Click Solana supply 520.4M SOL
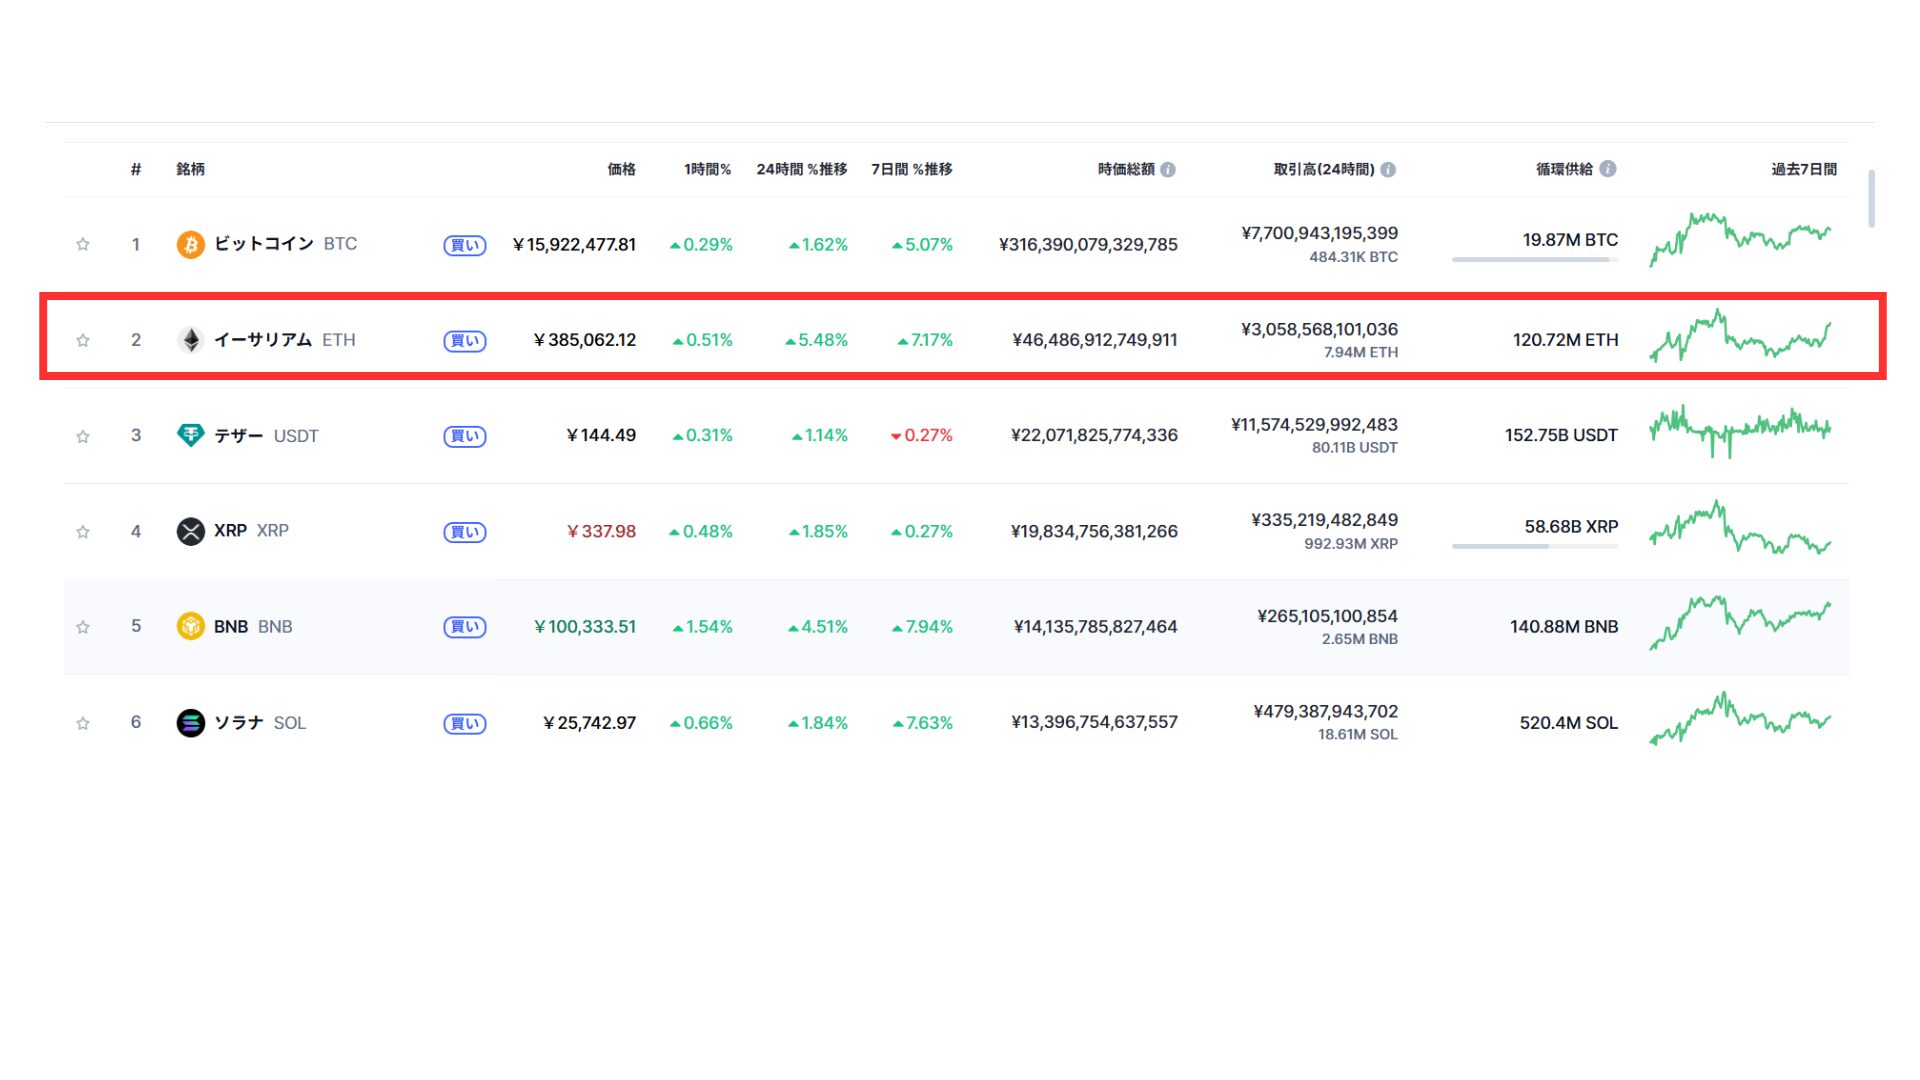The height and width of the screenshot is (1080, 1920). pos(1569,723)
